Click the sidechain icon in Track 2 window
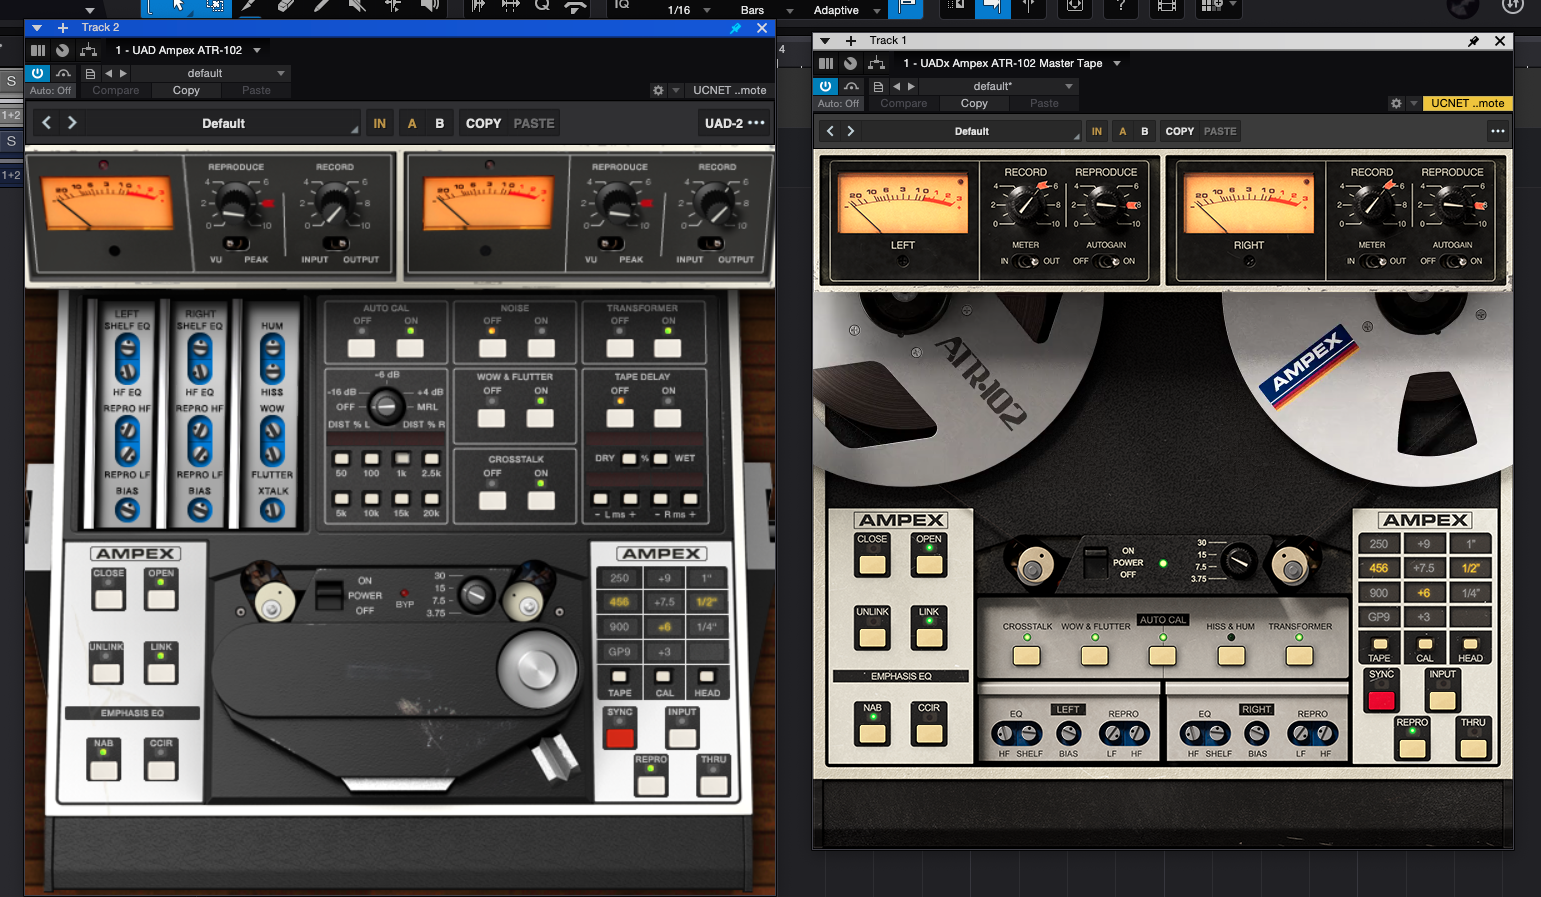The height and width of the screenshot is (897, 1541). click(63, 73)
